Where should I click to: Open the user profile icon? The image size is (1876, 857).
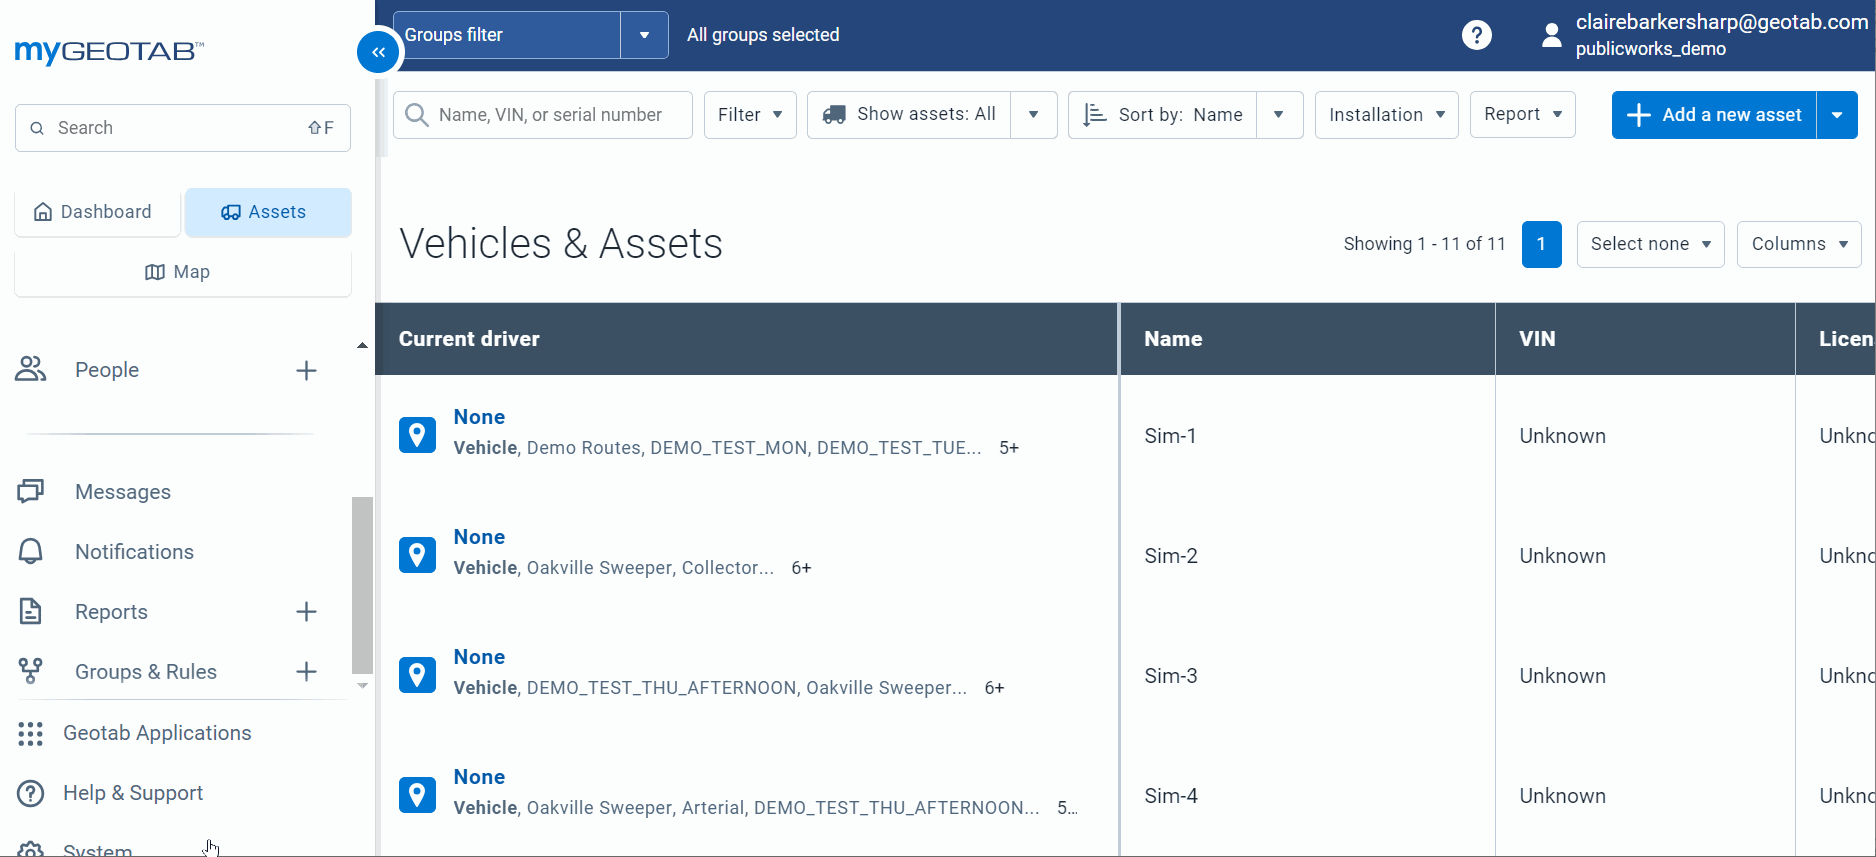[1551, 35]
